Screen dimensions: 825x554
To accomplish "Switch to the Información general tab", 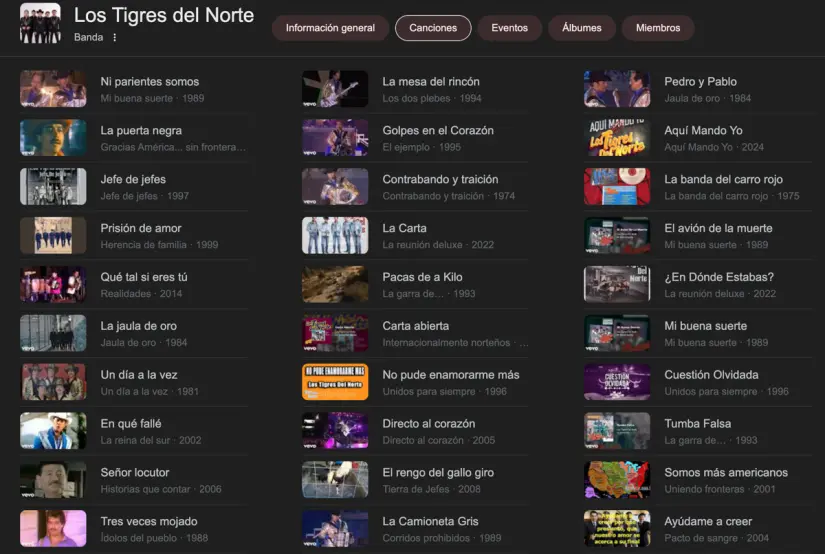I will click(330, 28).
